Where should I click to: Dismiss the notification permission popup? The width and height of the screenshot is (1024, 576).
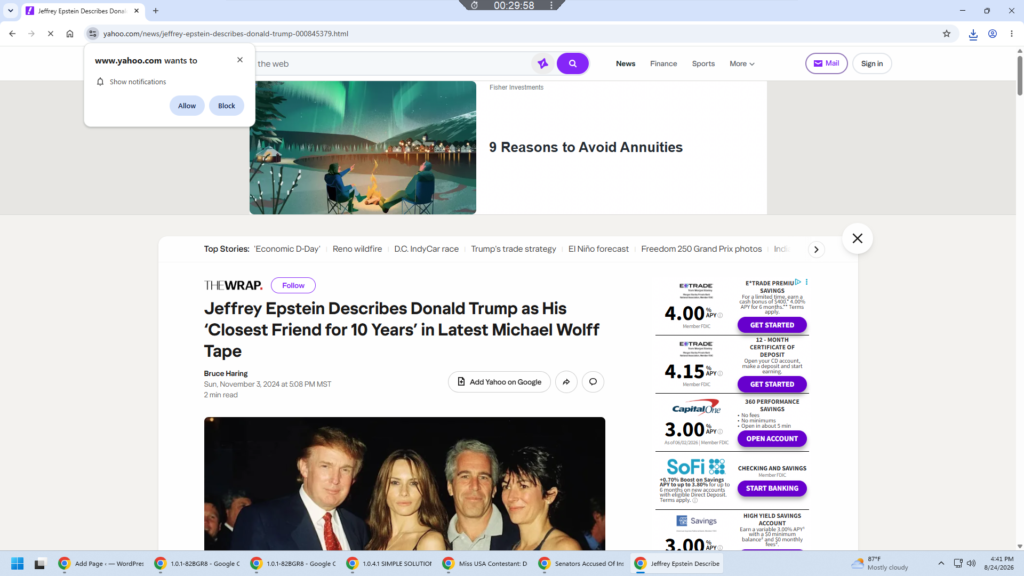click(240, 59)
